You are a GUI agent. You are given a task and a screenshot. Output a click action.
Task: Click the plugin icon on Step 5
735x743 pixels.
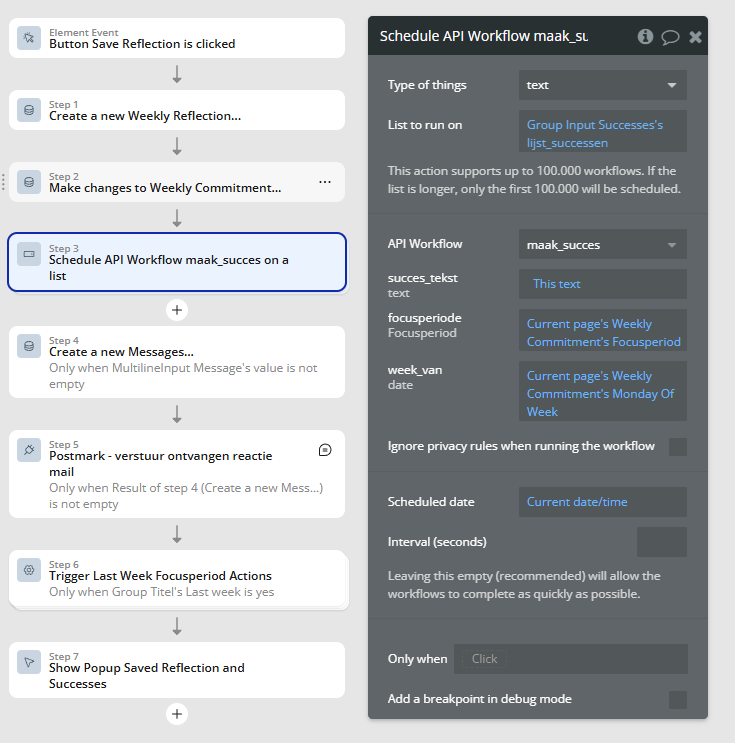click(x=29, y=450)
